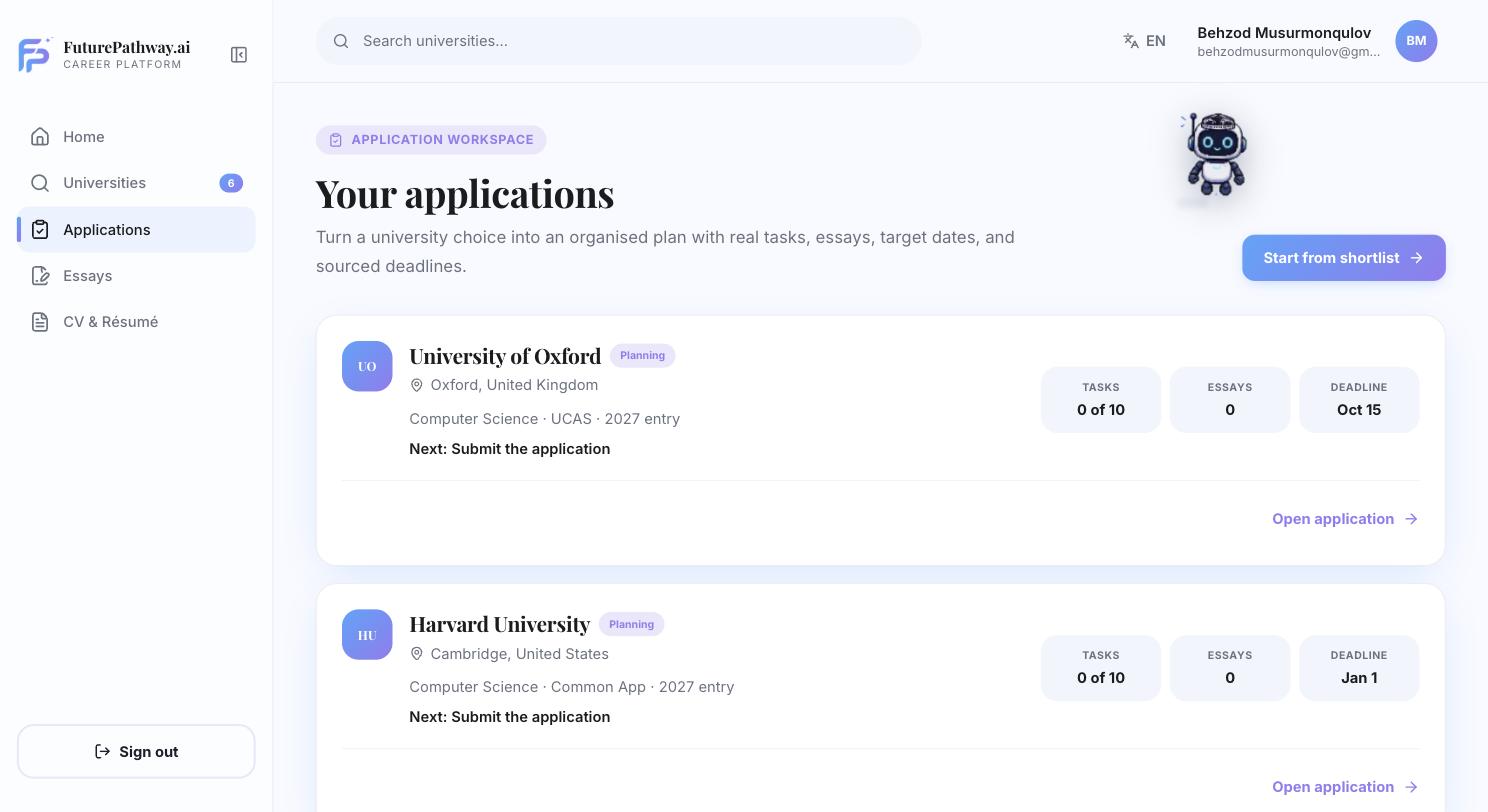The height and width of the screenshot is (812, 1488).
Task: Click the CV & Résumé document icon
Action: pos(40,322)
